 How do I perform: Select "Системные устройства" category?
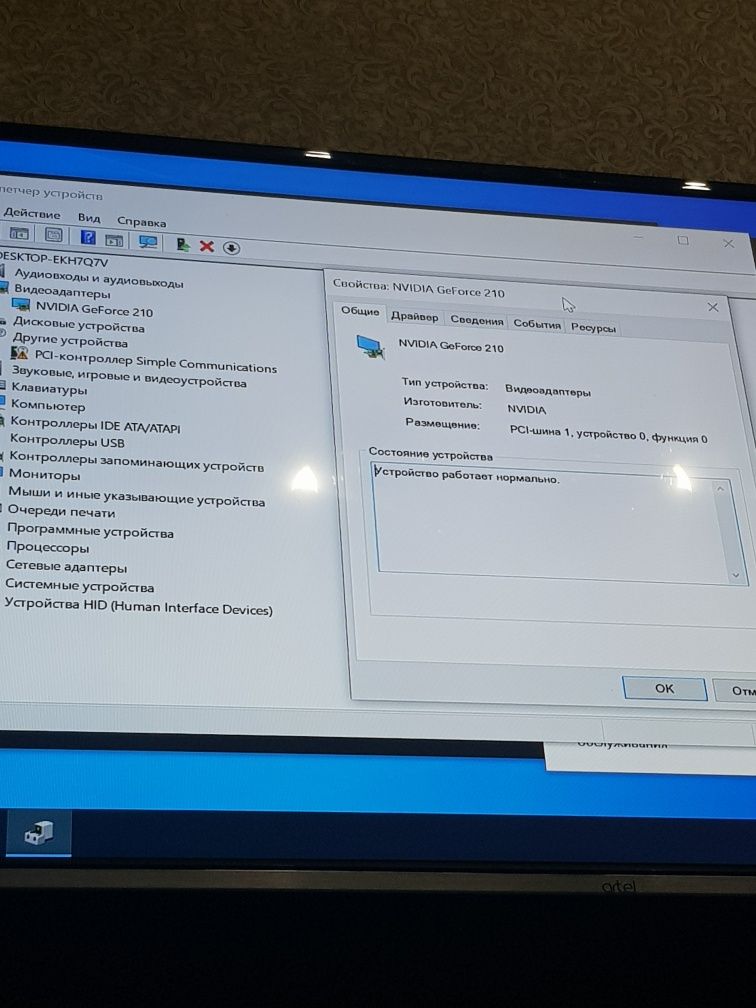pos(80,586)
